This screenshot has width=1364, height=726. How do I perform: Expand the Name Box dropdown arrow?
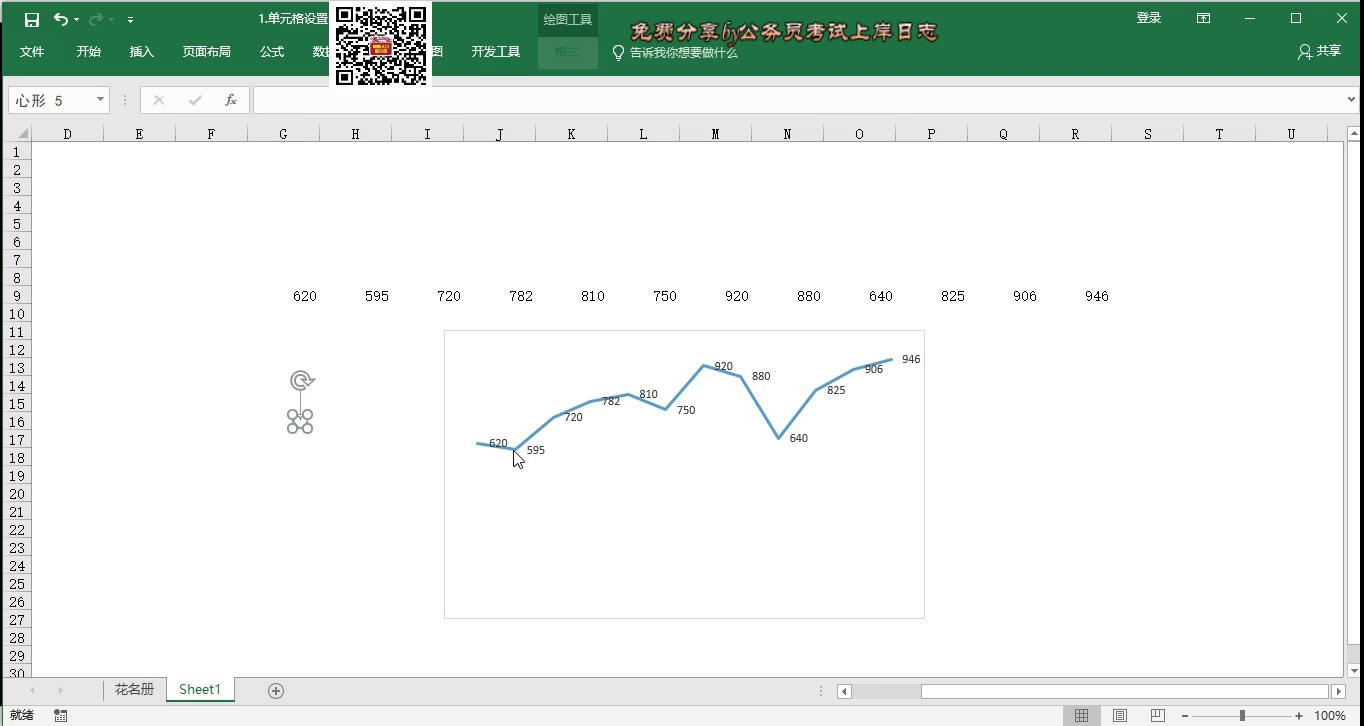pyautogui.click(x=101, y=100)
